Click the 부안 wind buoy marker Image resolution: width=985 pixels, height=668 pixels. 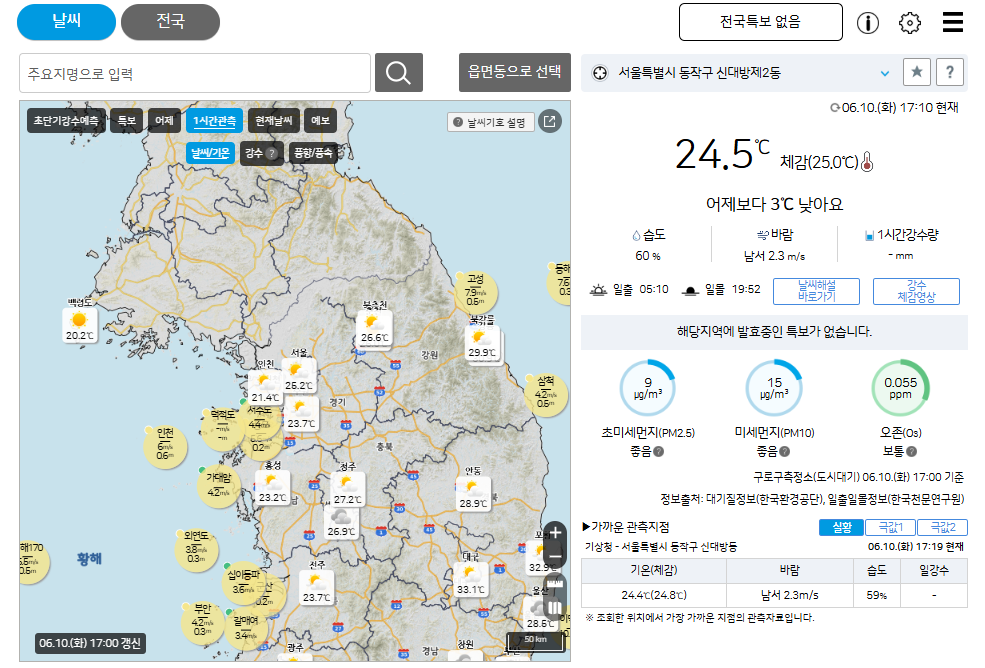pyautogui.click(x=202, y=622)
